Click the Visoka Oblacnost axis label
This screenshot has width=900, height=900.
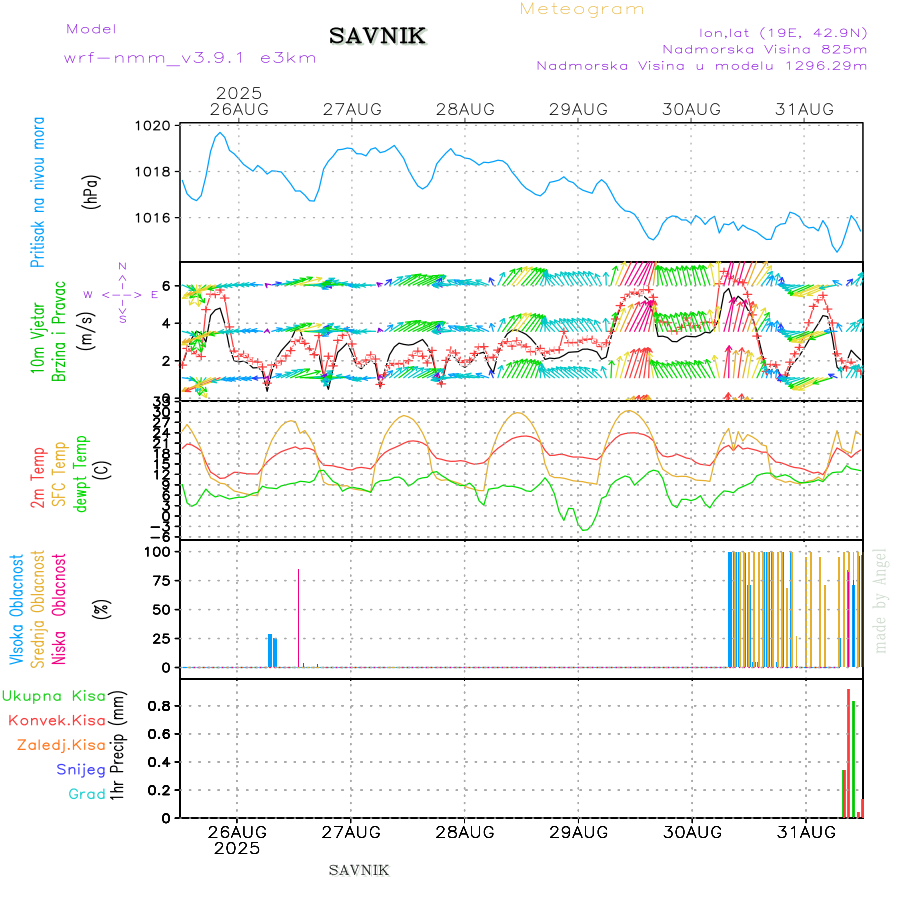click(18, 610)
